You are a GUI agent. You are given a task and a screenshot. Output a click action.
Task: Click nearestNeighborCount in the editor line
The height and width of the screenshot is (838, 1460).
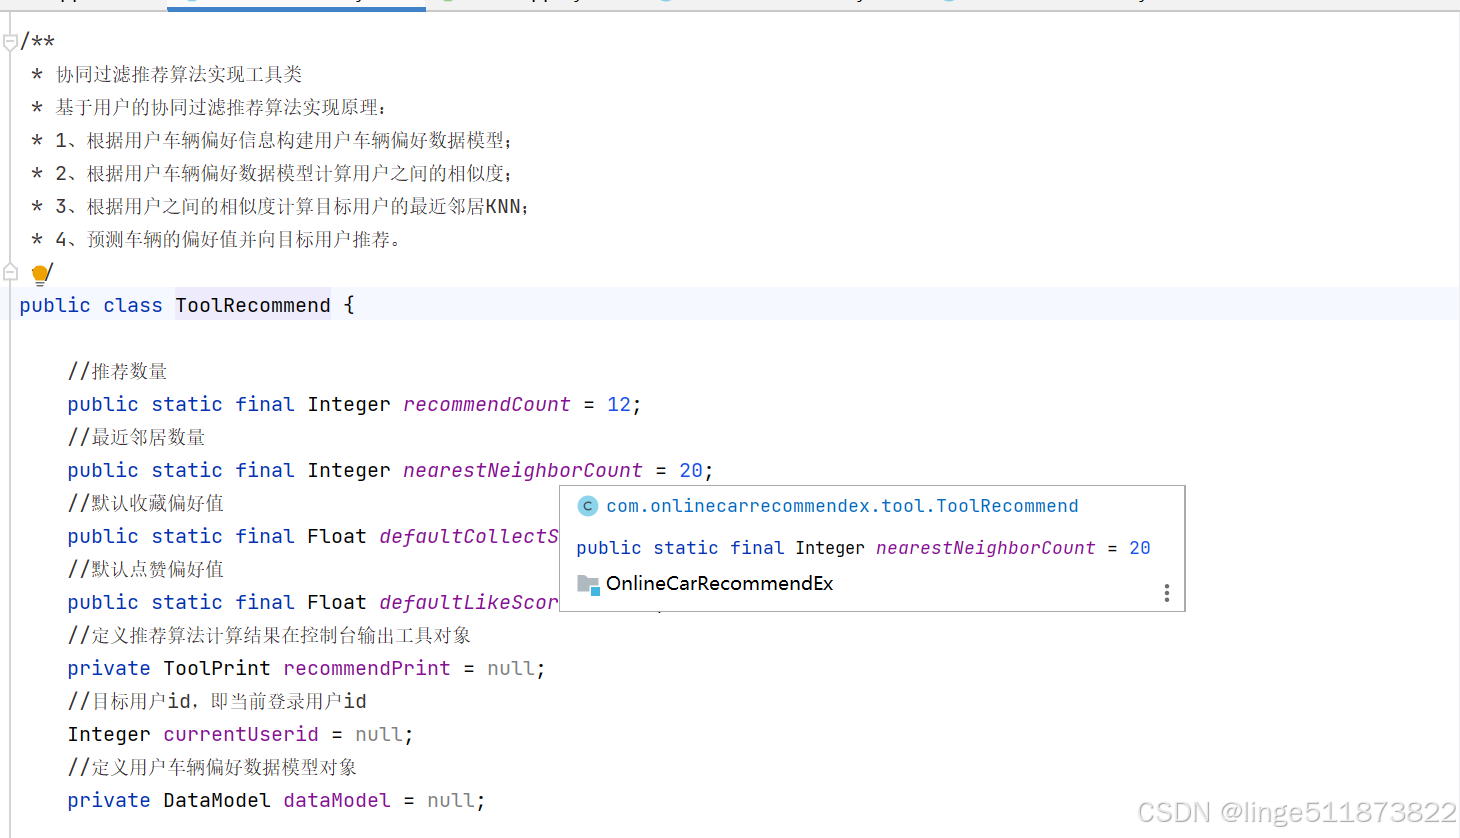(x=523, y=470)
